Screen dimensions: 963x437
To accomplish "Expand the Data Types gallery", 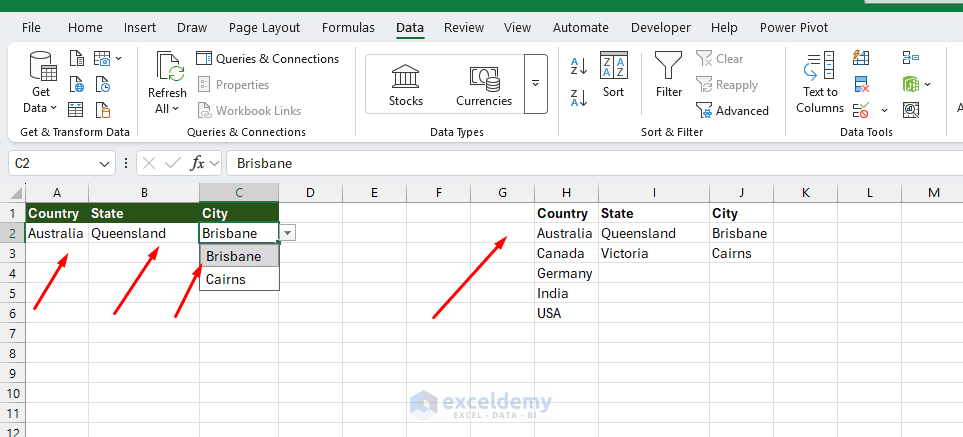I will (x=536, y=83).
